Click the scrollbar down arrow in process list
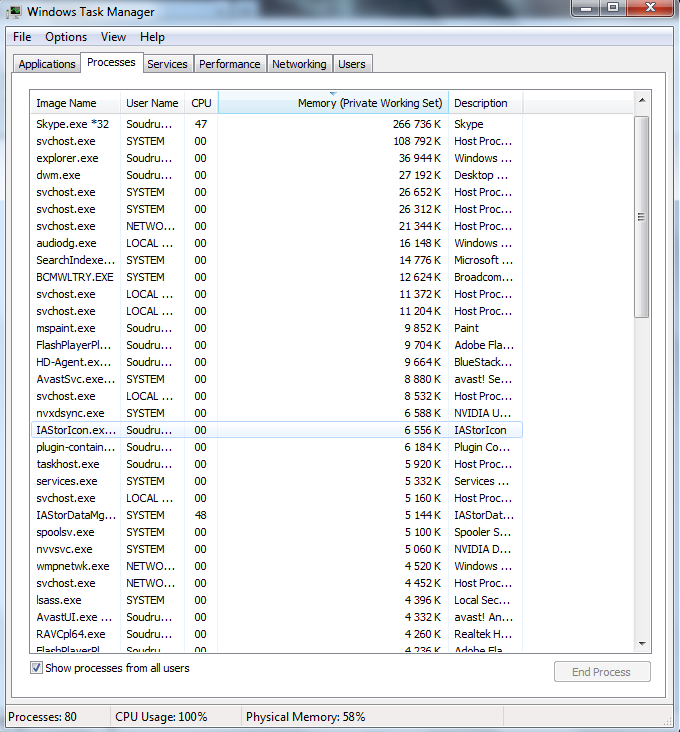Screen dimensions: 680x732 tap(642, 642)
